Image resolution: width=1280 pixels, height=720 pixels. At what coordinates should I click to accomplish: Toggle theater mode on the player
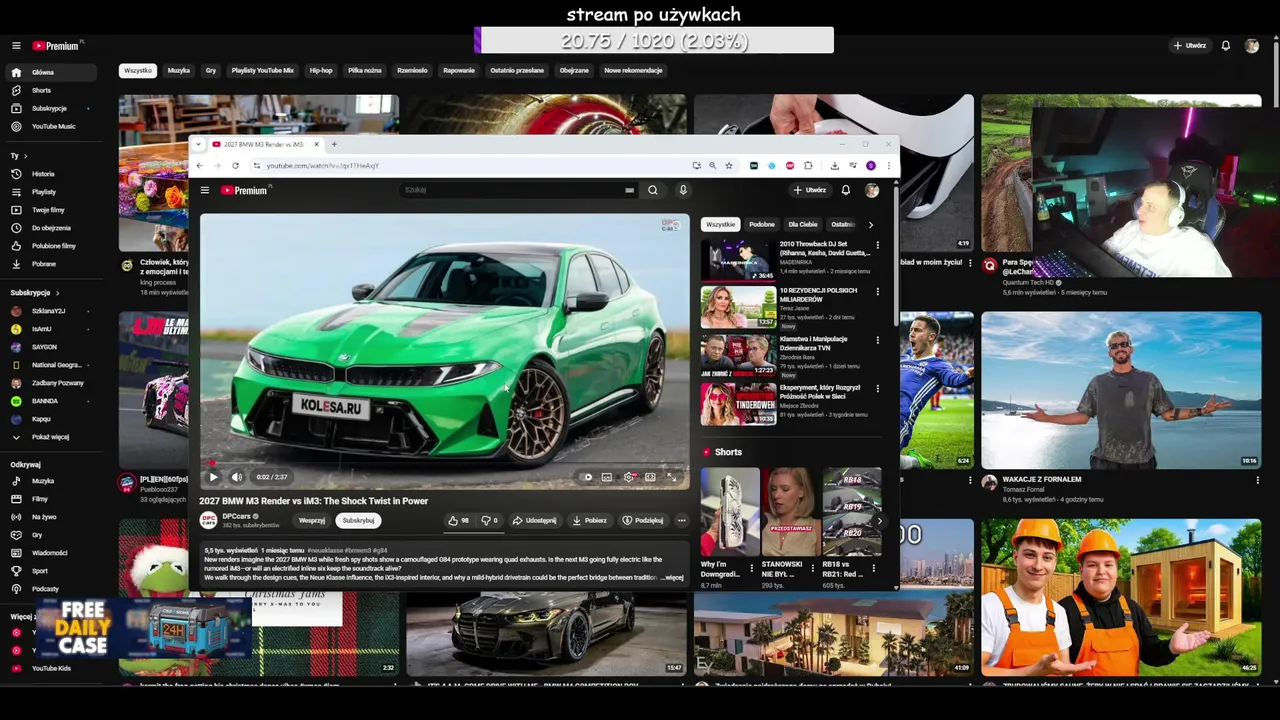(x=650, y=477)
